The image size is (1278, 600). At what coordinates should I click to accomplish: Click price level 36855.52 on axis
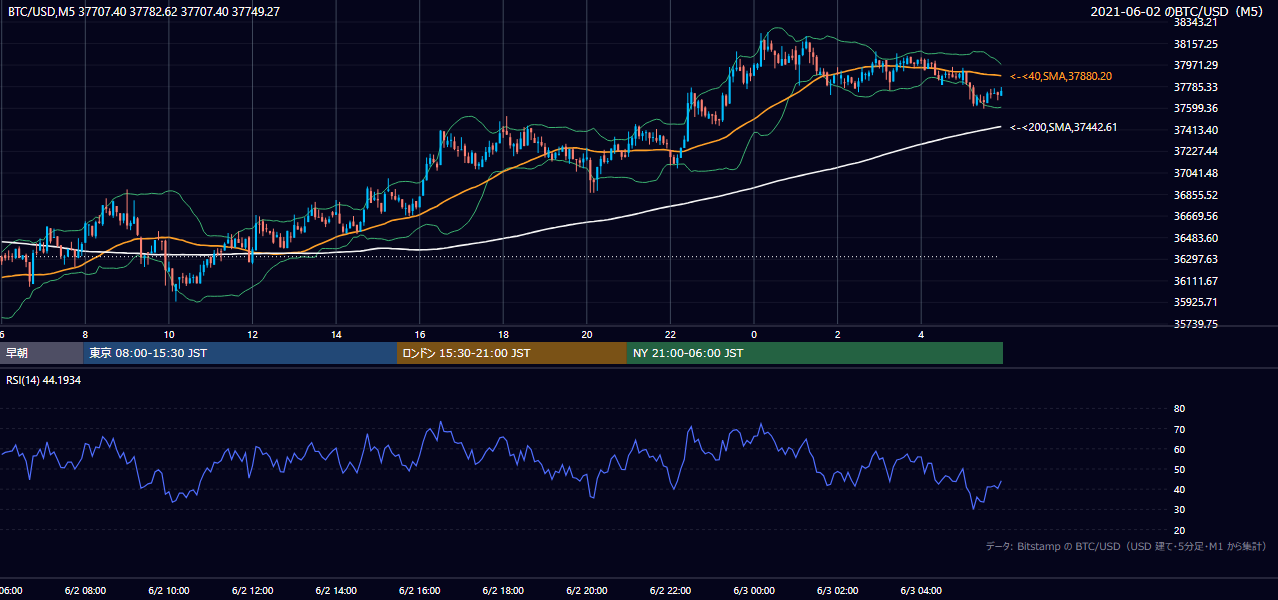[1196, 195]
